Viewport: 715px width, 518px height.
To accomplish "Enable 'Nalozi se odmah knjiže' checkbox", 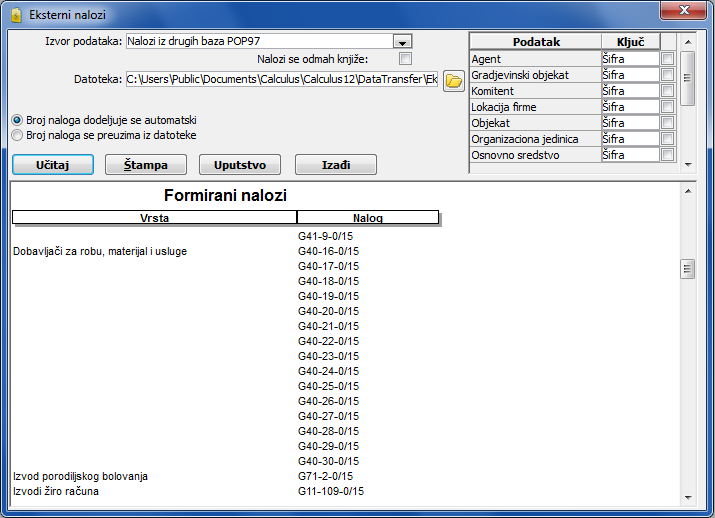I will tap(405, 59).
